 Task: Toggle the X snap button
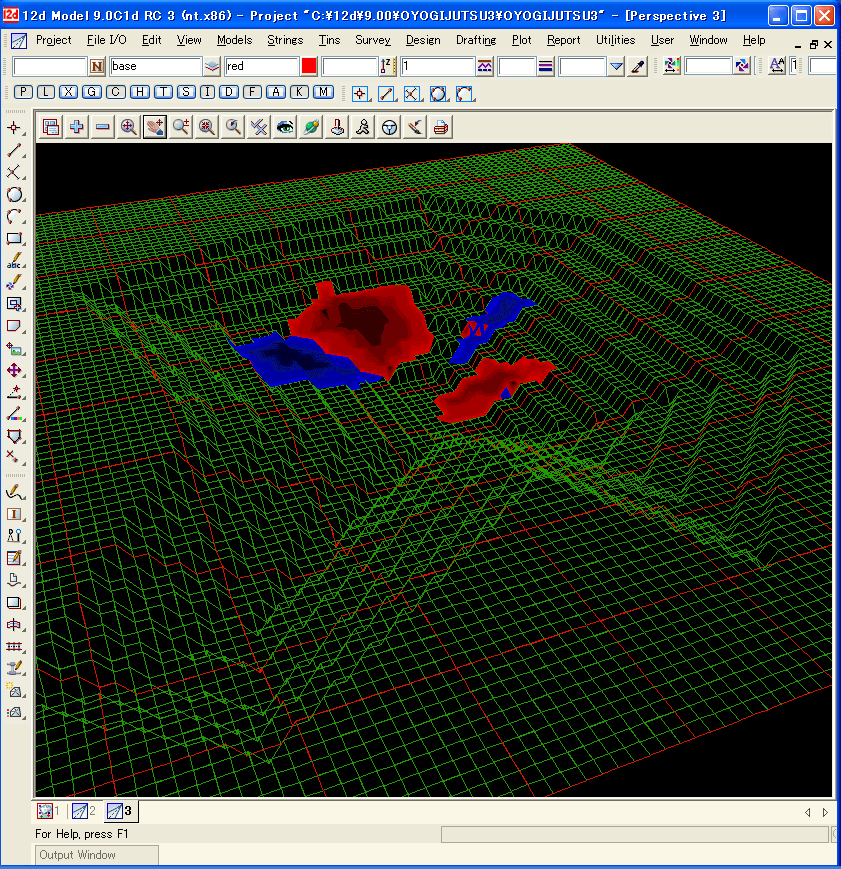tap(69, 92)
